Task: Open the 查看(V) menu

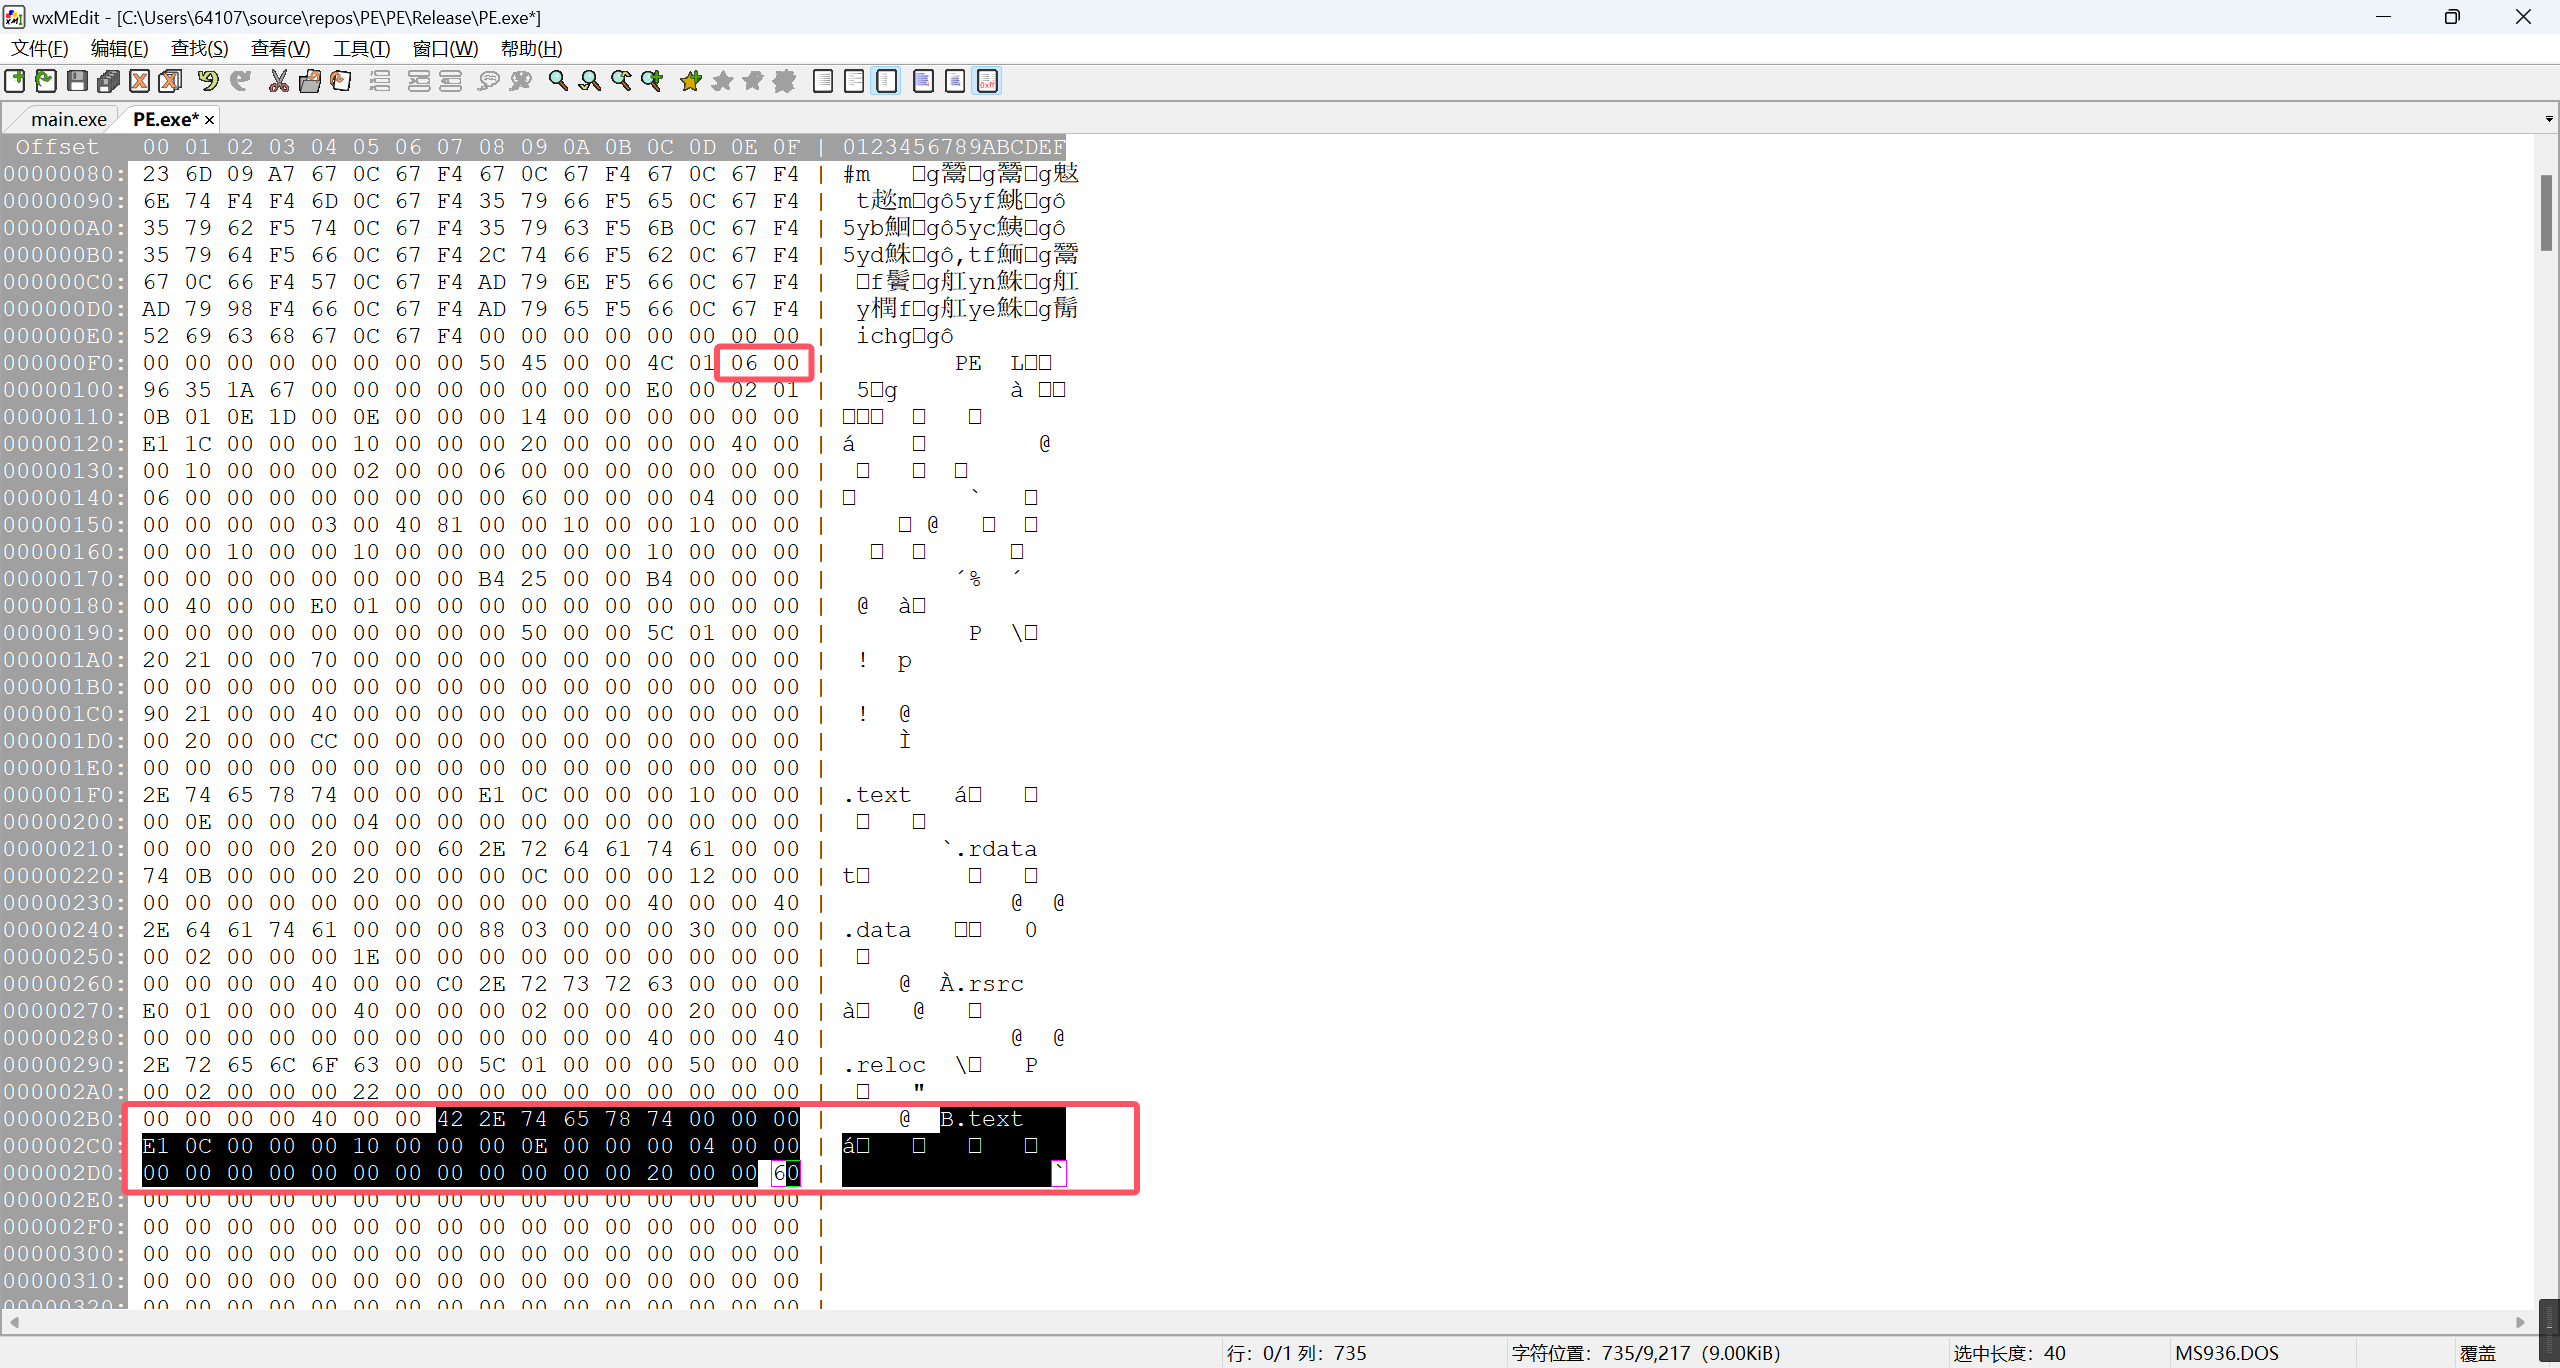Action: coord(280,48)
